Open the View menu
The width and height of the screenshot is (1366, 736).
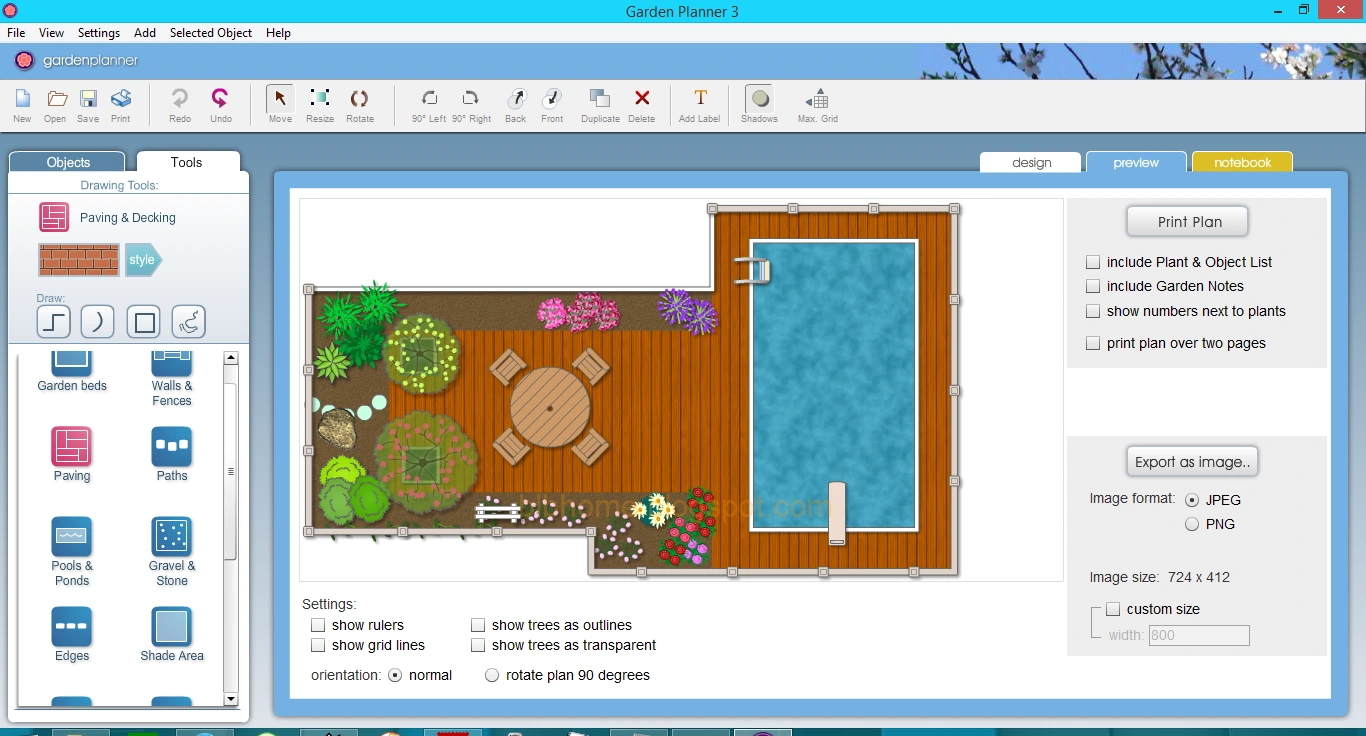(x=51, y=33)
